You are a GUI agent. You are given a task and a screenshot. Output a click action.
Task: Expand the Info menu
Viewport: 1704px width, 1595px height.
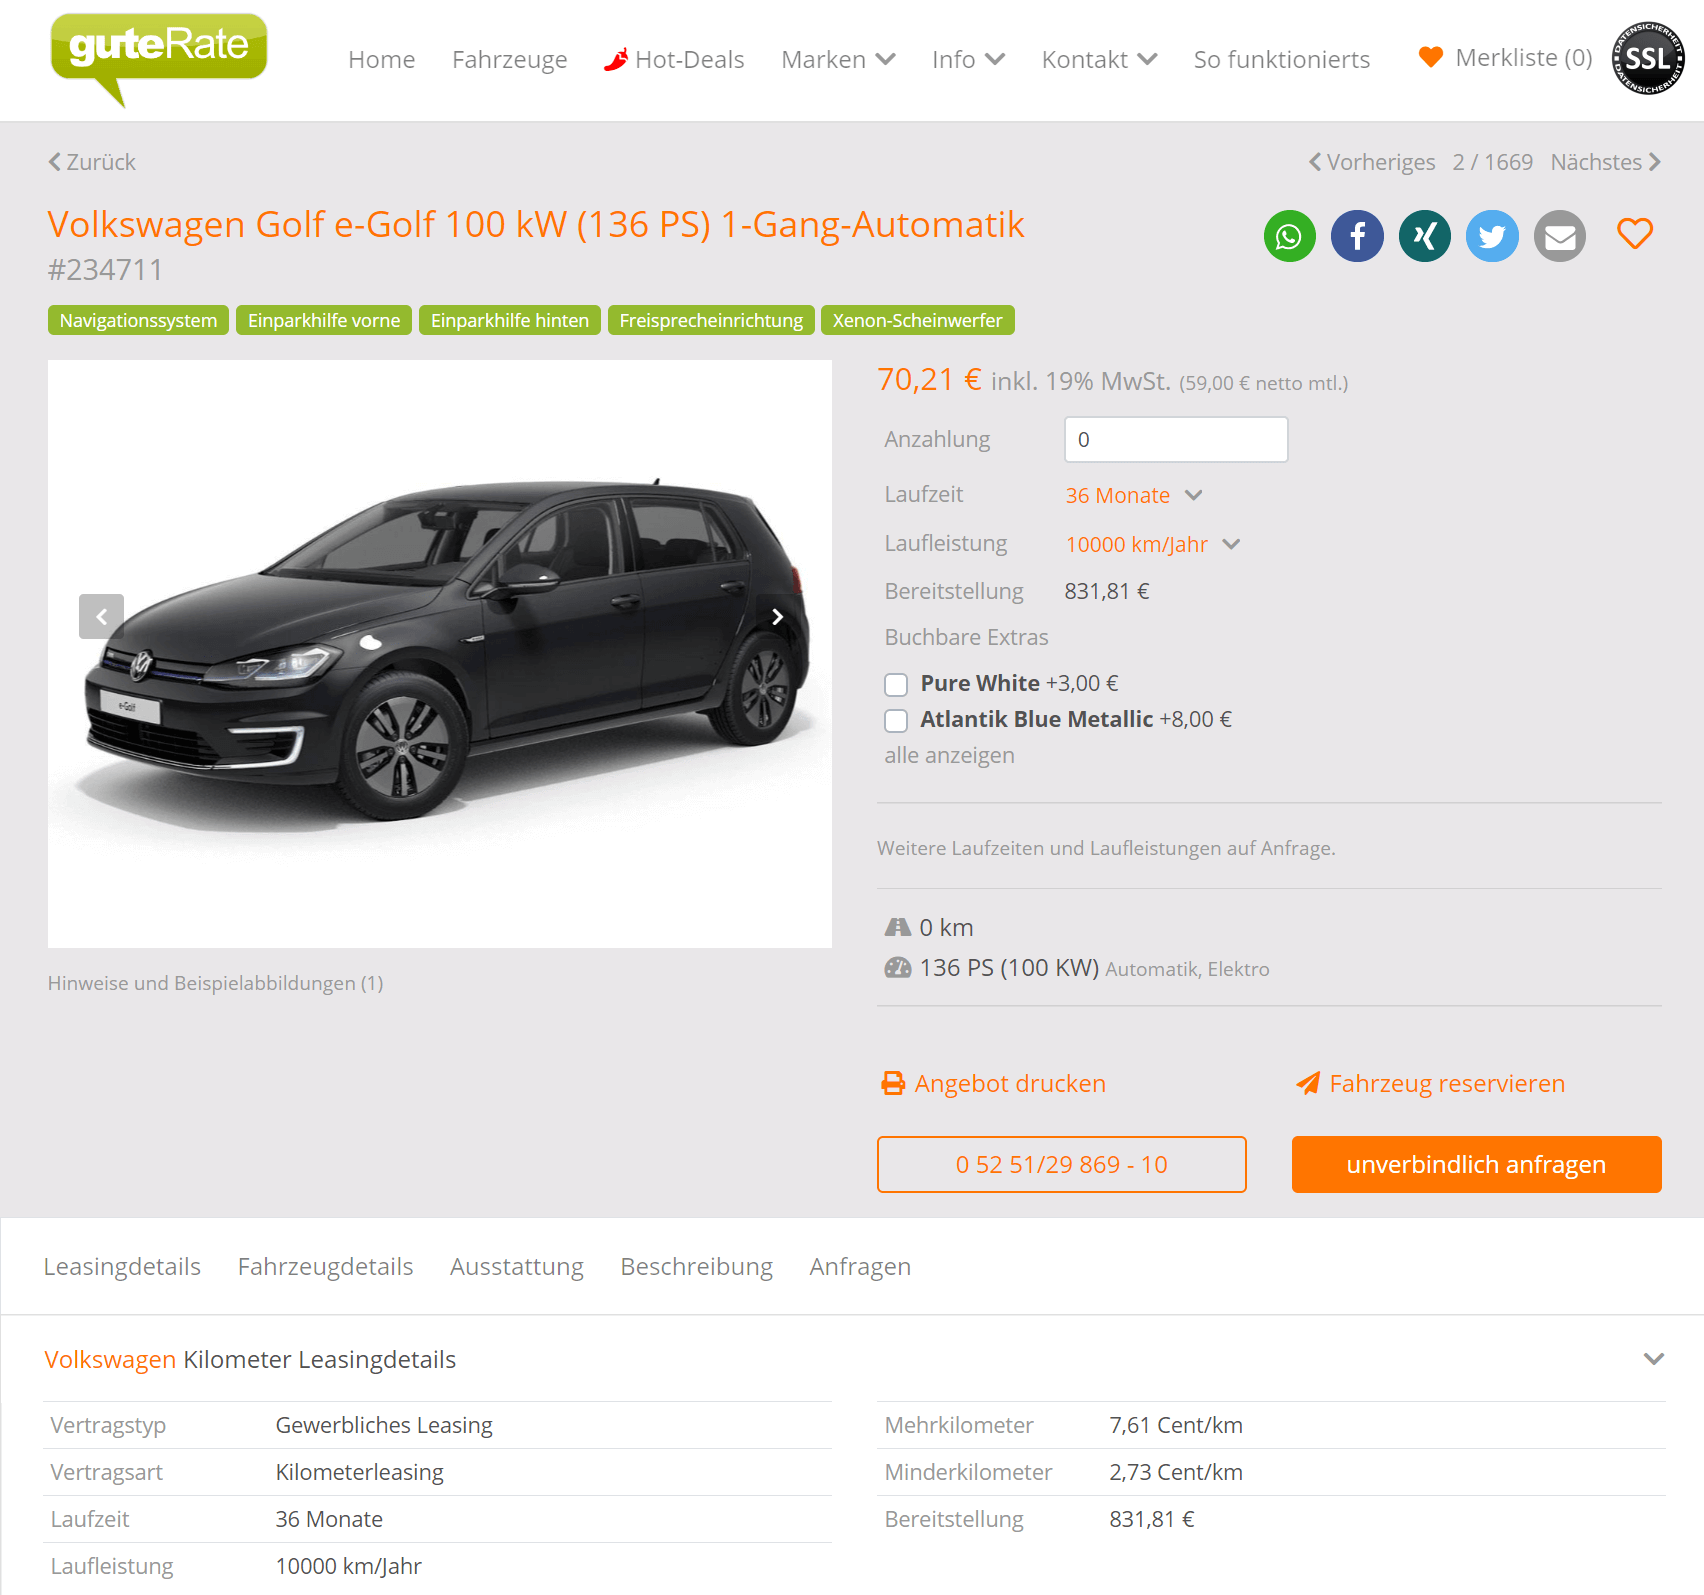point(968,59)
